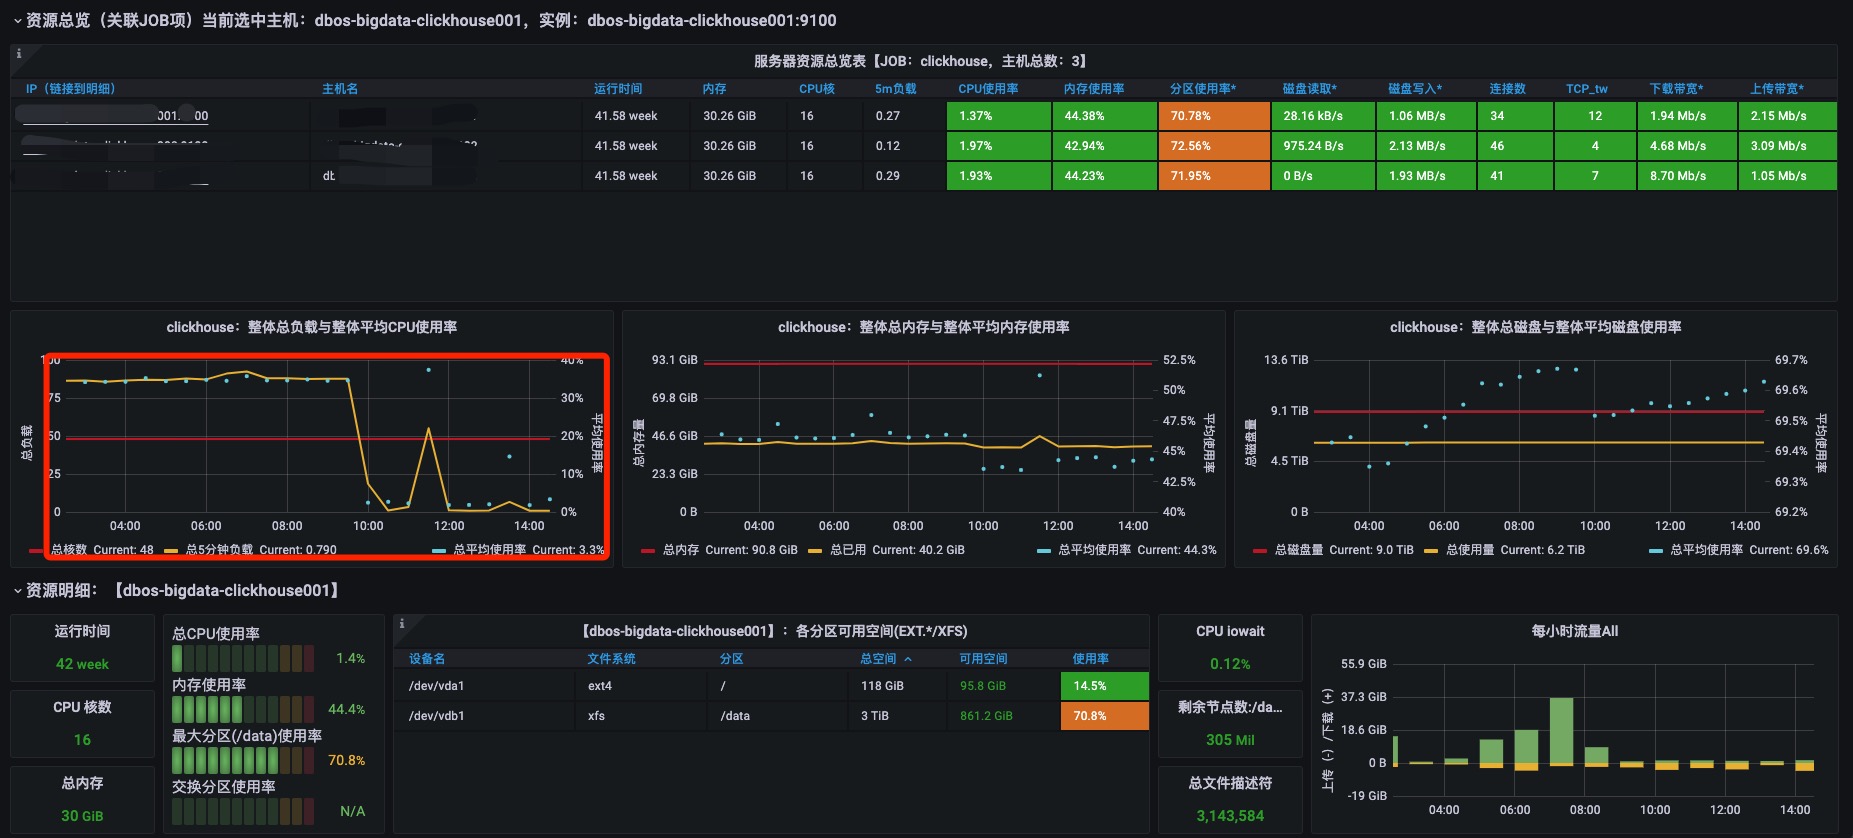Sort overview table by 上传带宽* column
Viewport: 1853px width, 838px height.
(1777, 89)
